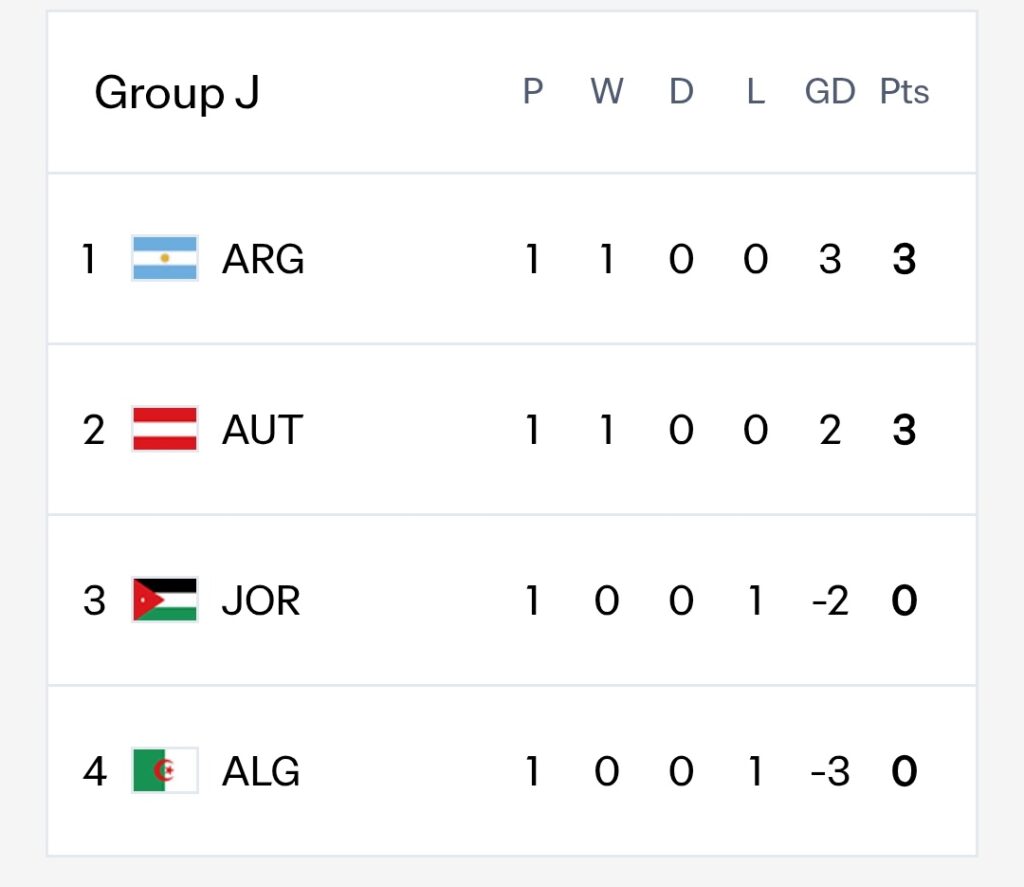Click the Algeria flag icon
Viewport: 1024px width, 887px height.
(165, 770)
